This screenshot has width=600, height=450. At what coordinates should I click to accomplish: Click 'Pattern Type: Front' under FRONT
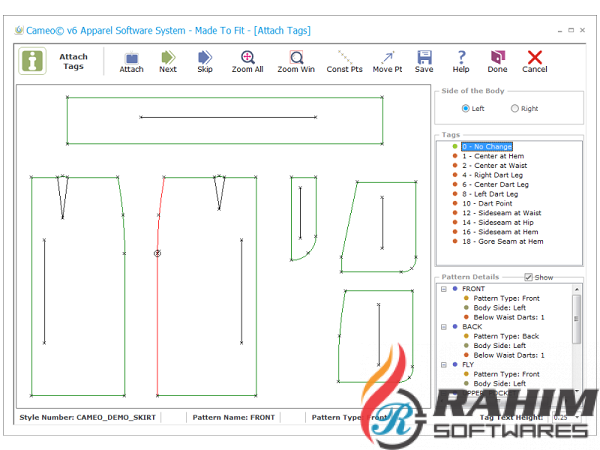click(x=507, y=298)
